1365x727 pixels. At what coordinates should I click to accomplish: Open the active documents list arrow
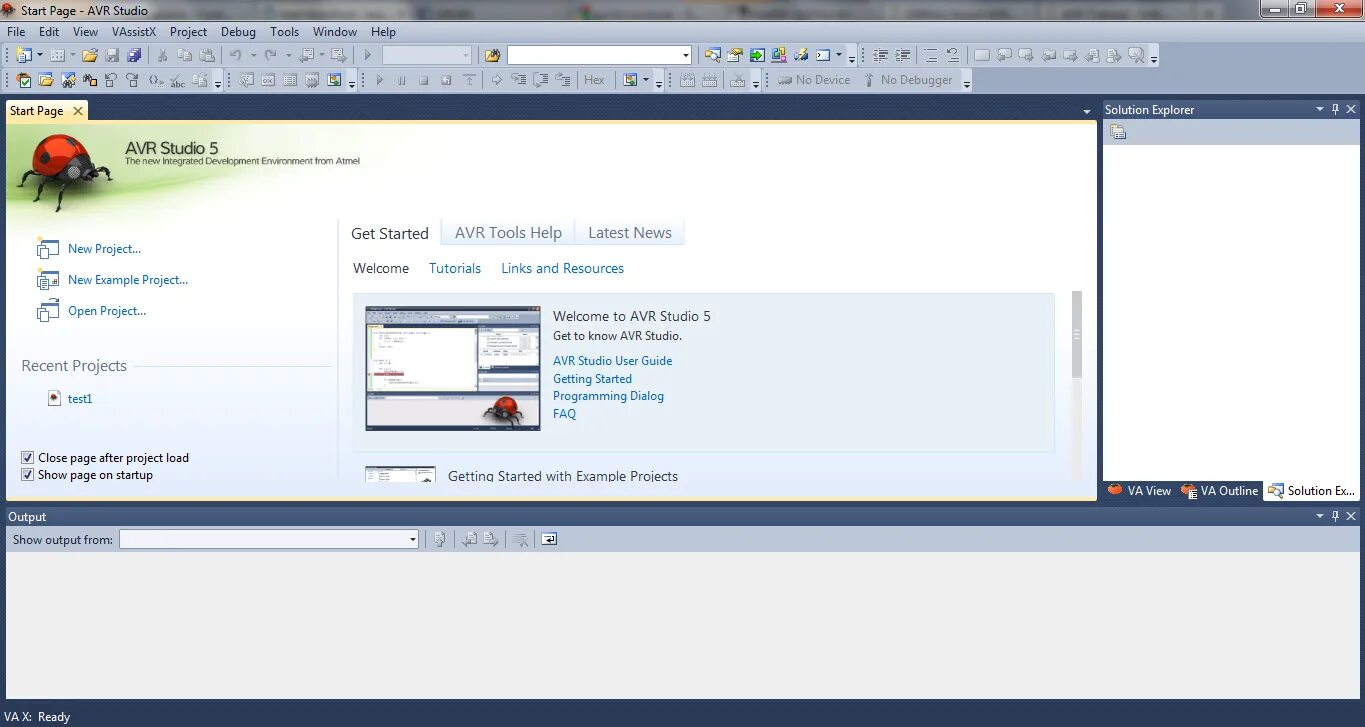(x=1087, y=111)
